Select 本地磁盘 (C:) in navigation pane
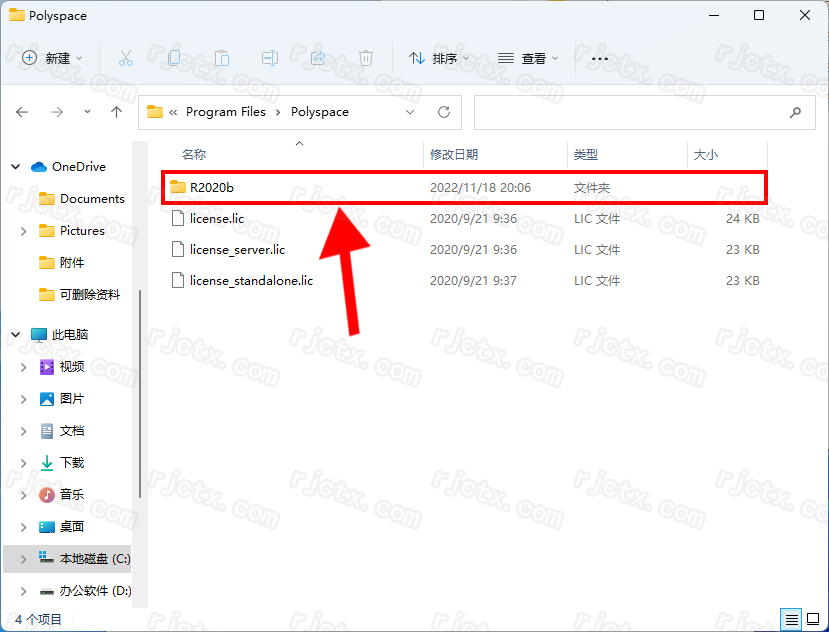 [x=94, y=559]
